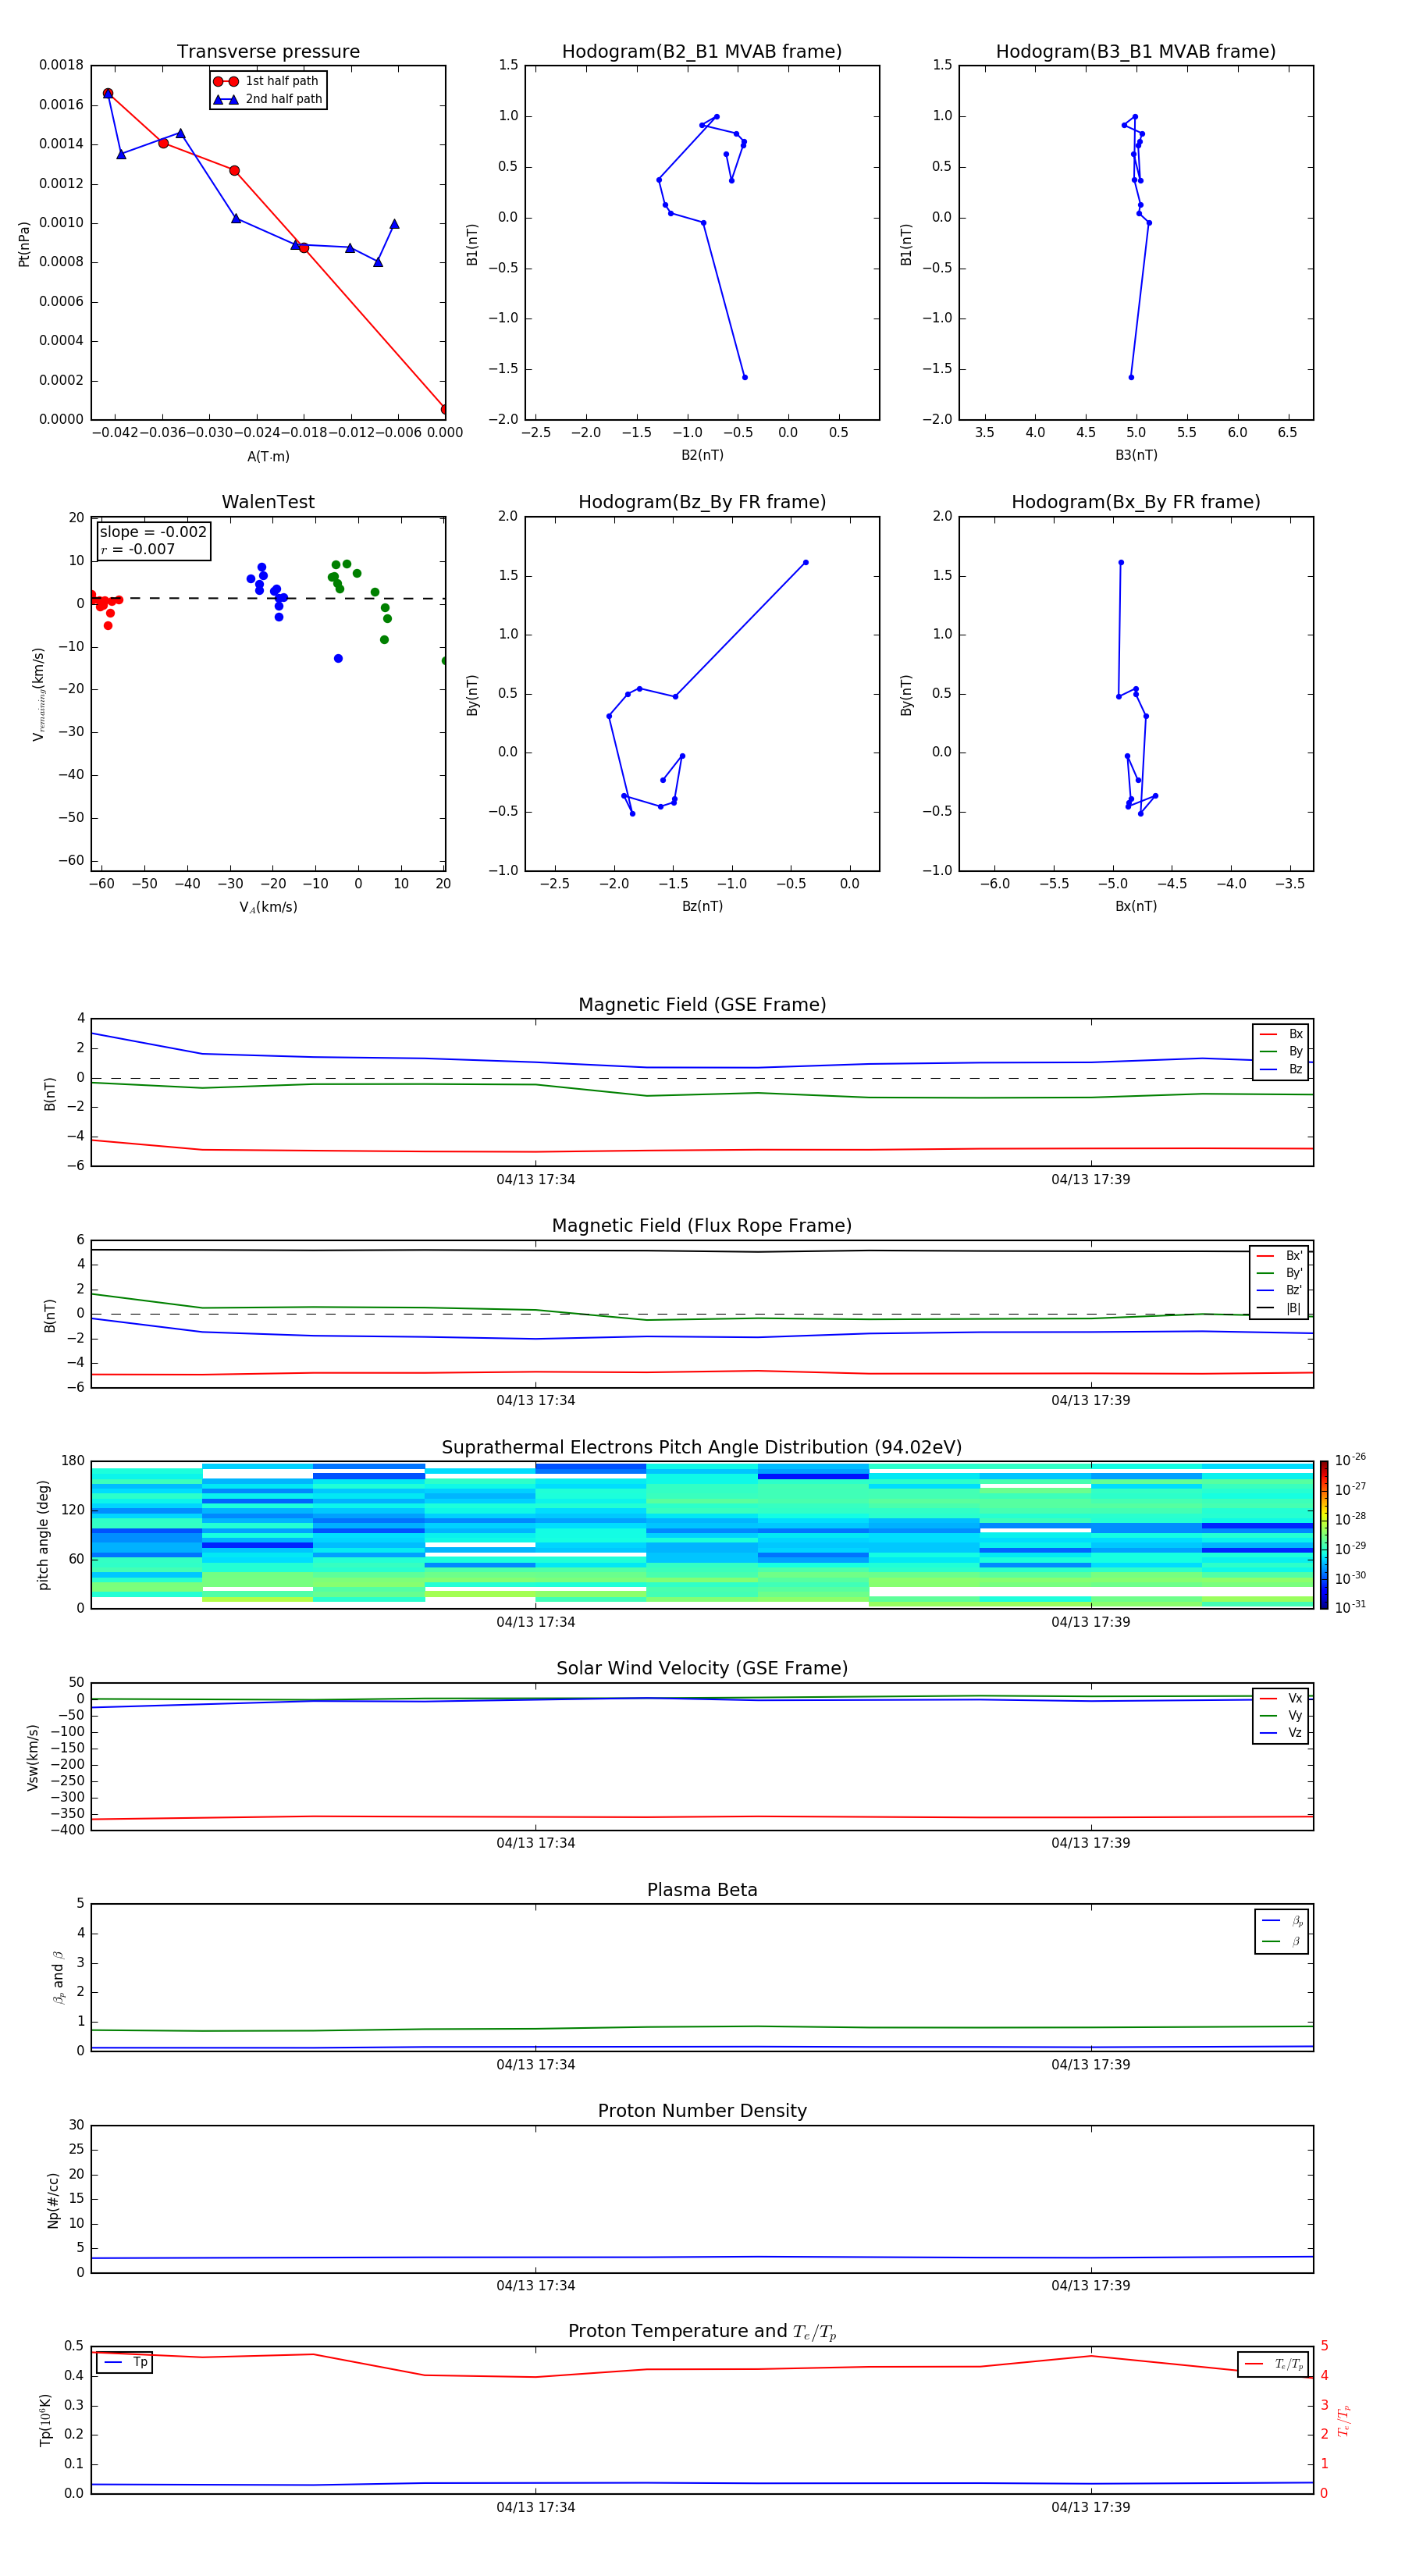The width and height of the screenshot is (1405, 2576).
Task: Select the "r = -0.007" annotation
Action: point(138,549)
